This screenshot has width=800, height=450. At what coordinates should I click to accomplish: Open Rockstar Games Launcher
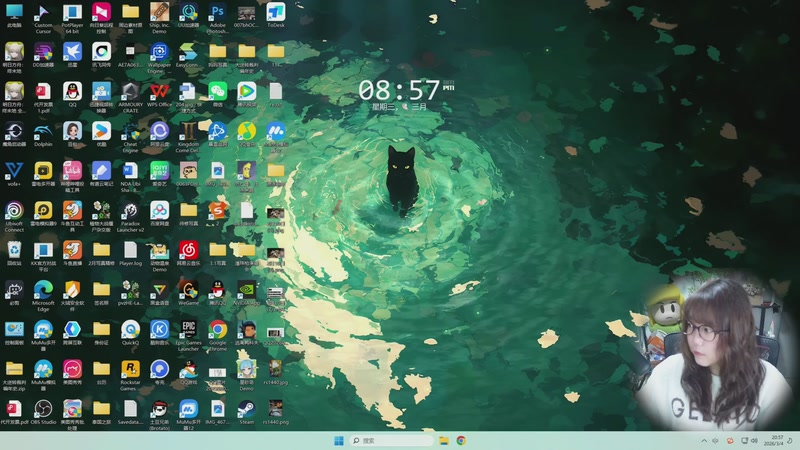(130, 374)
